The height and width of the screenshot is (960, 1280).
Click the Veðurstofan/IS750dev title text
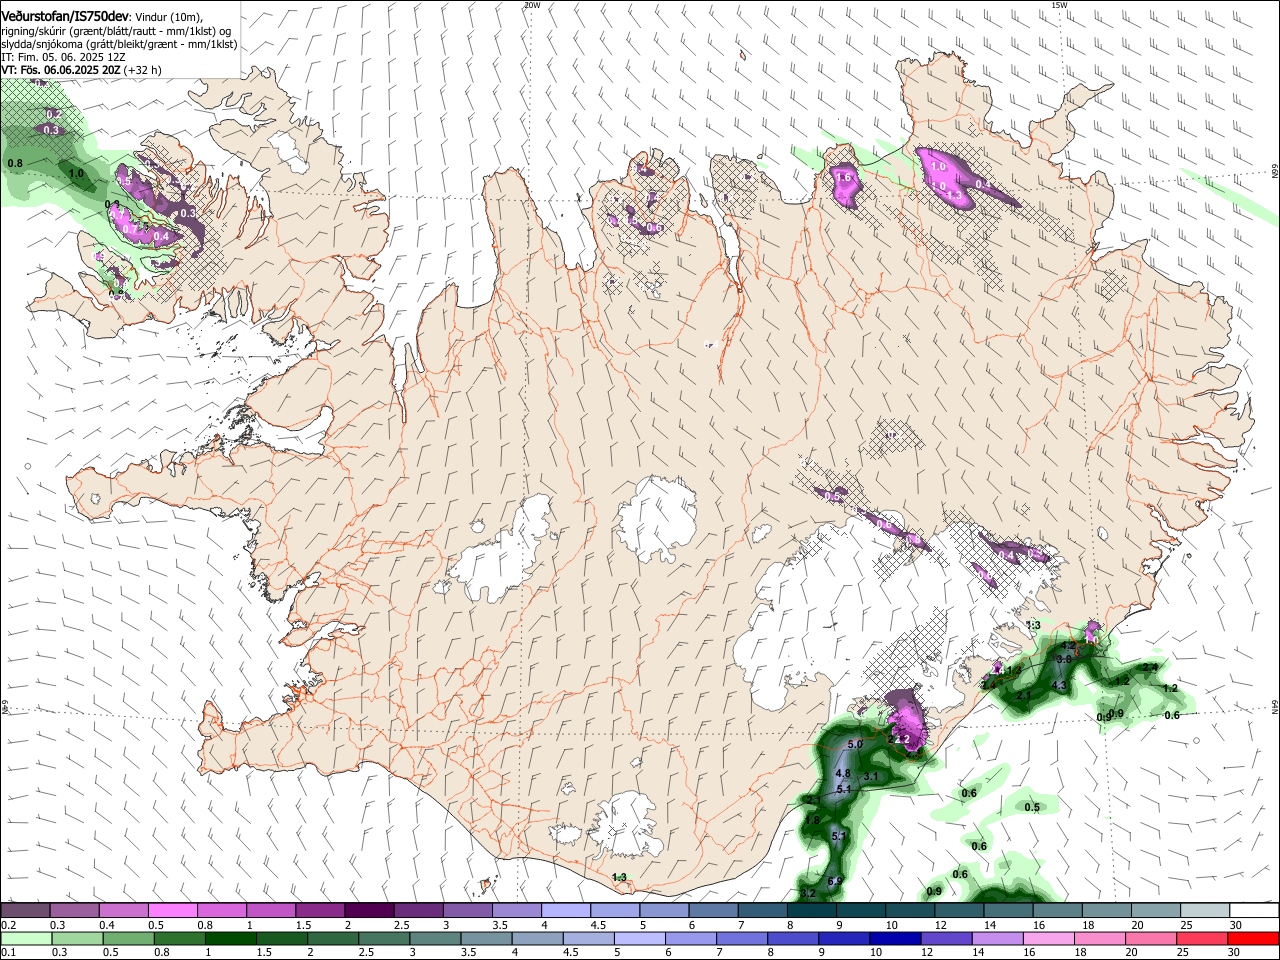click(x=65, y=15)
